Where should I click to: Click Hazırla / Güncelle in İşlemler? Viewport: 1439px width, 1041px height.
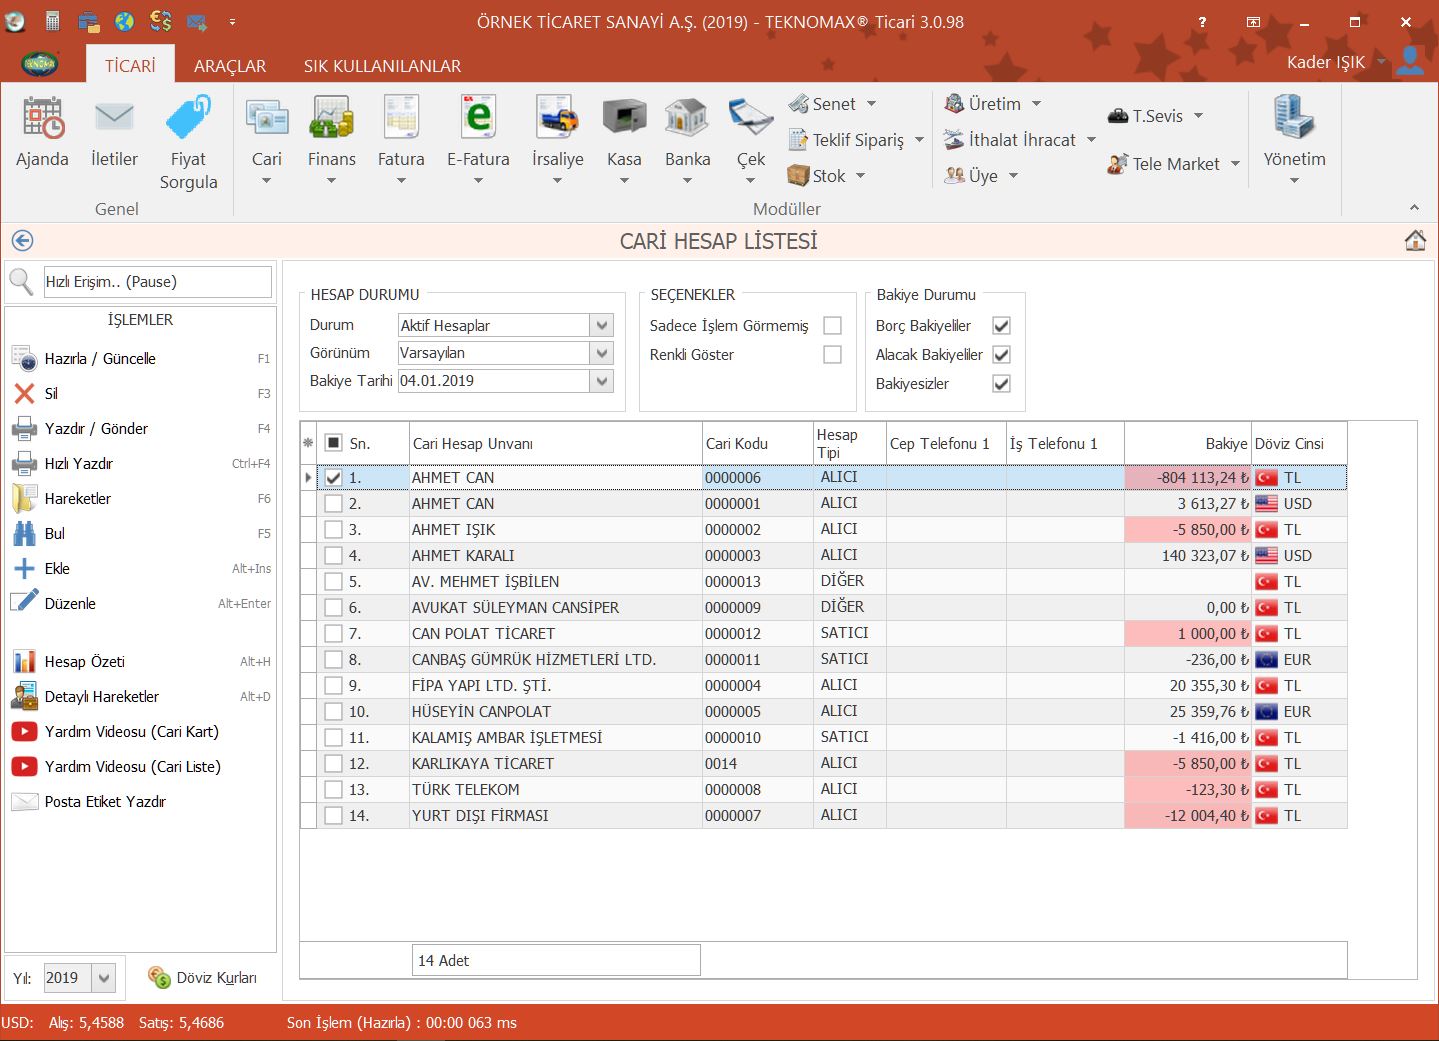[x=100, y=359]
